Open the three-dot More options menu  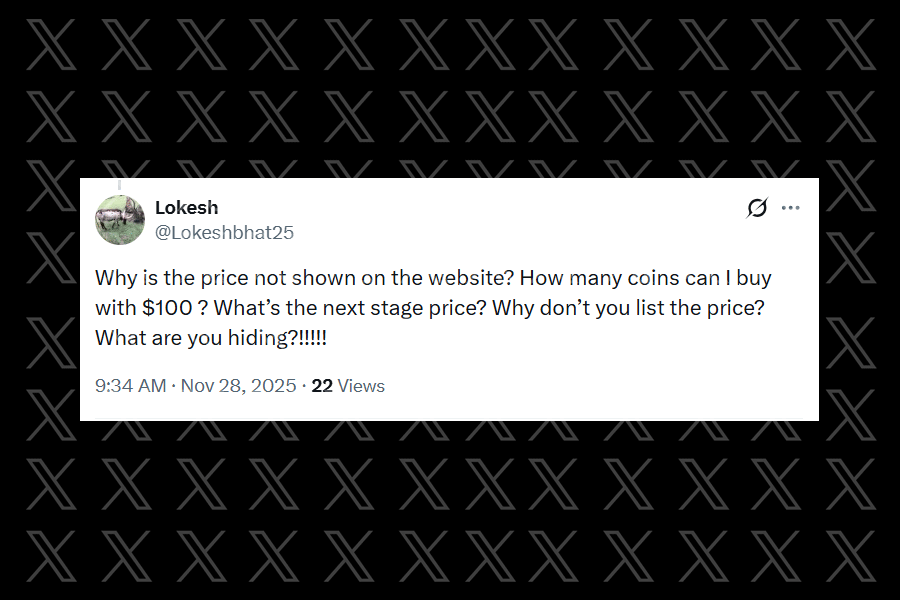790,207
